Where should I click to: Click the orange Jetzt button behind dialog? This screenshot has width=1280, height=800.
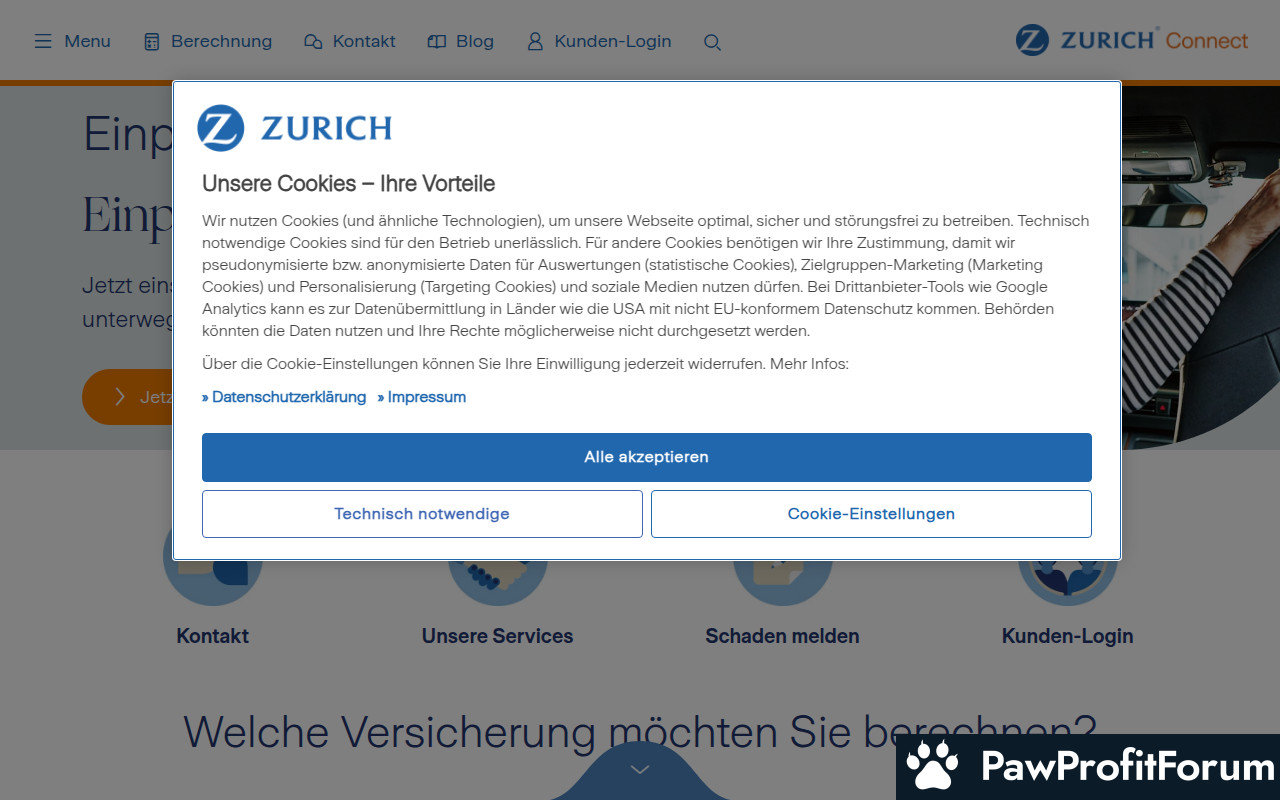127,397
